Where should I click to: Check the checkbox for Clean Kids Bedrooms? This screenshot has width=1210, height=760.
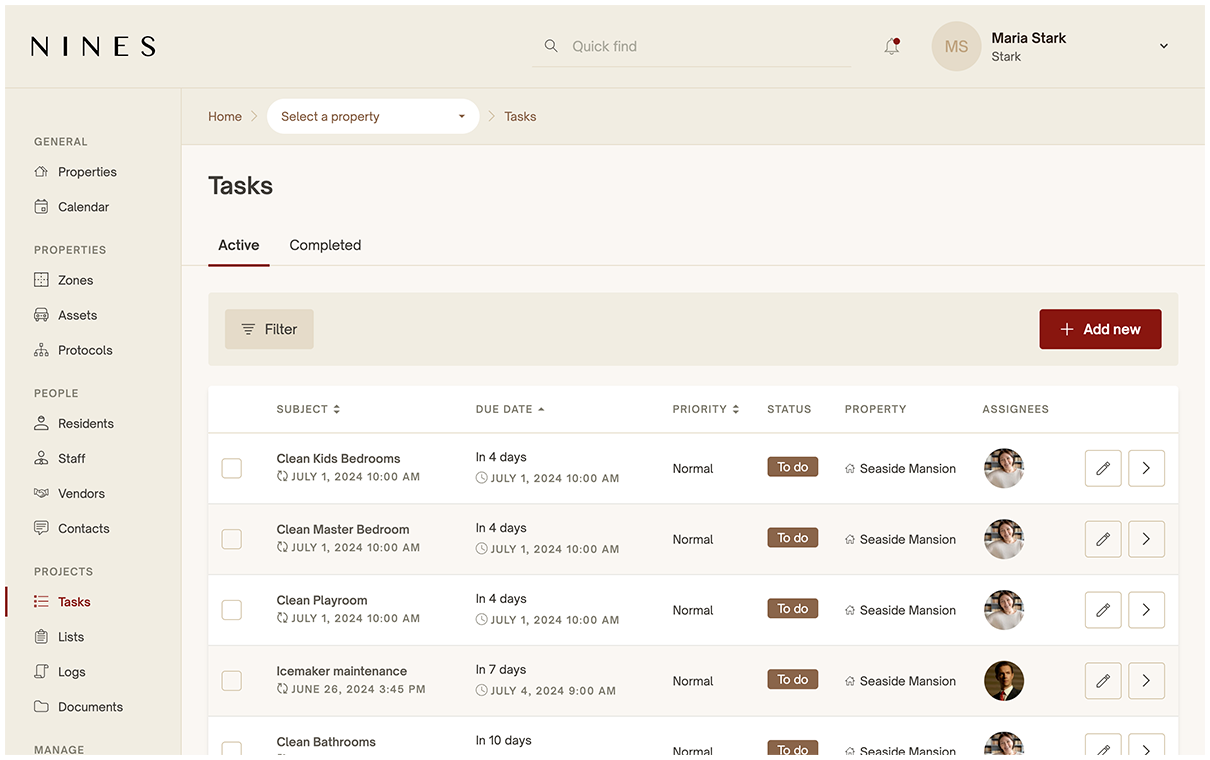(231, 467)
